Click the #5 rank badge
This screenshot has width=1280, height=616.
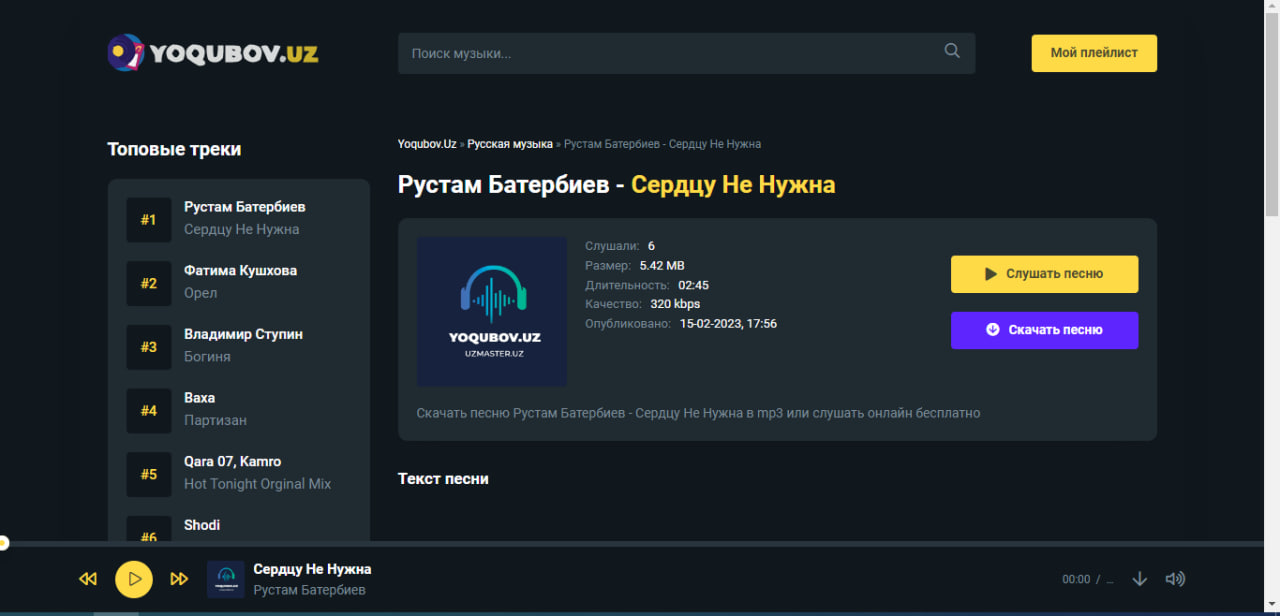pos(149,475)
